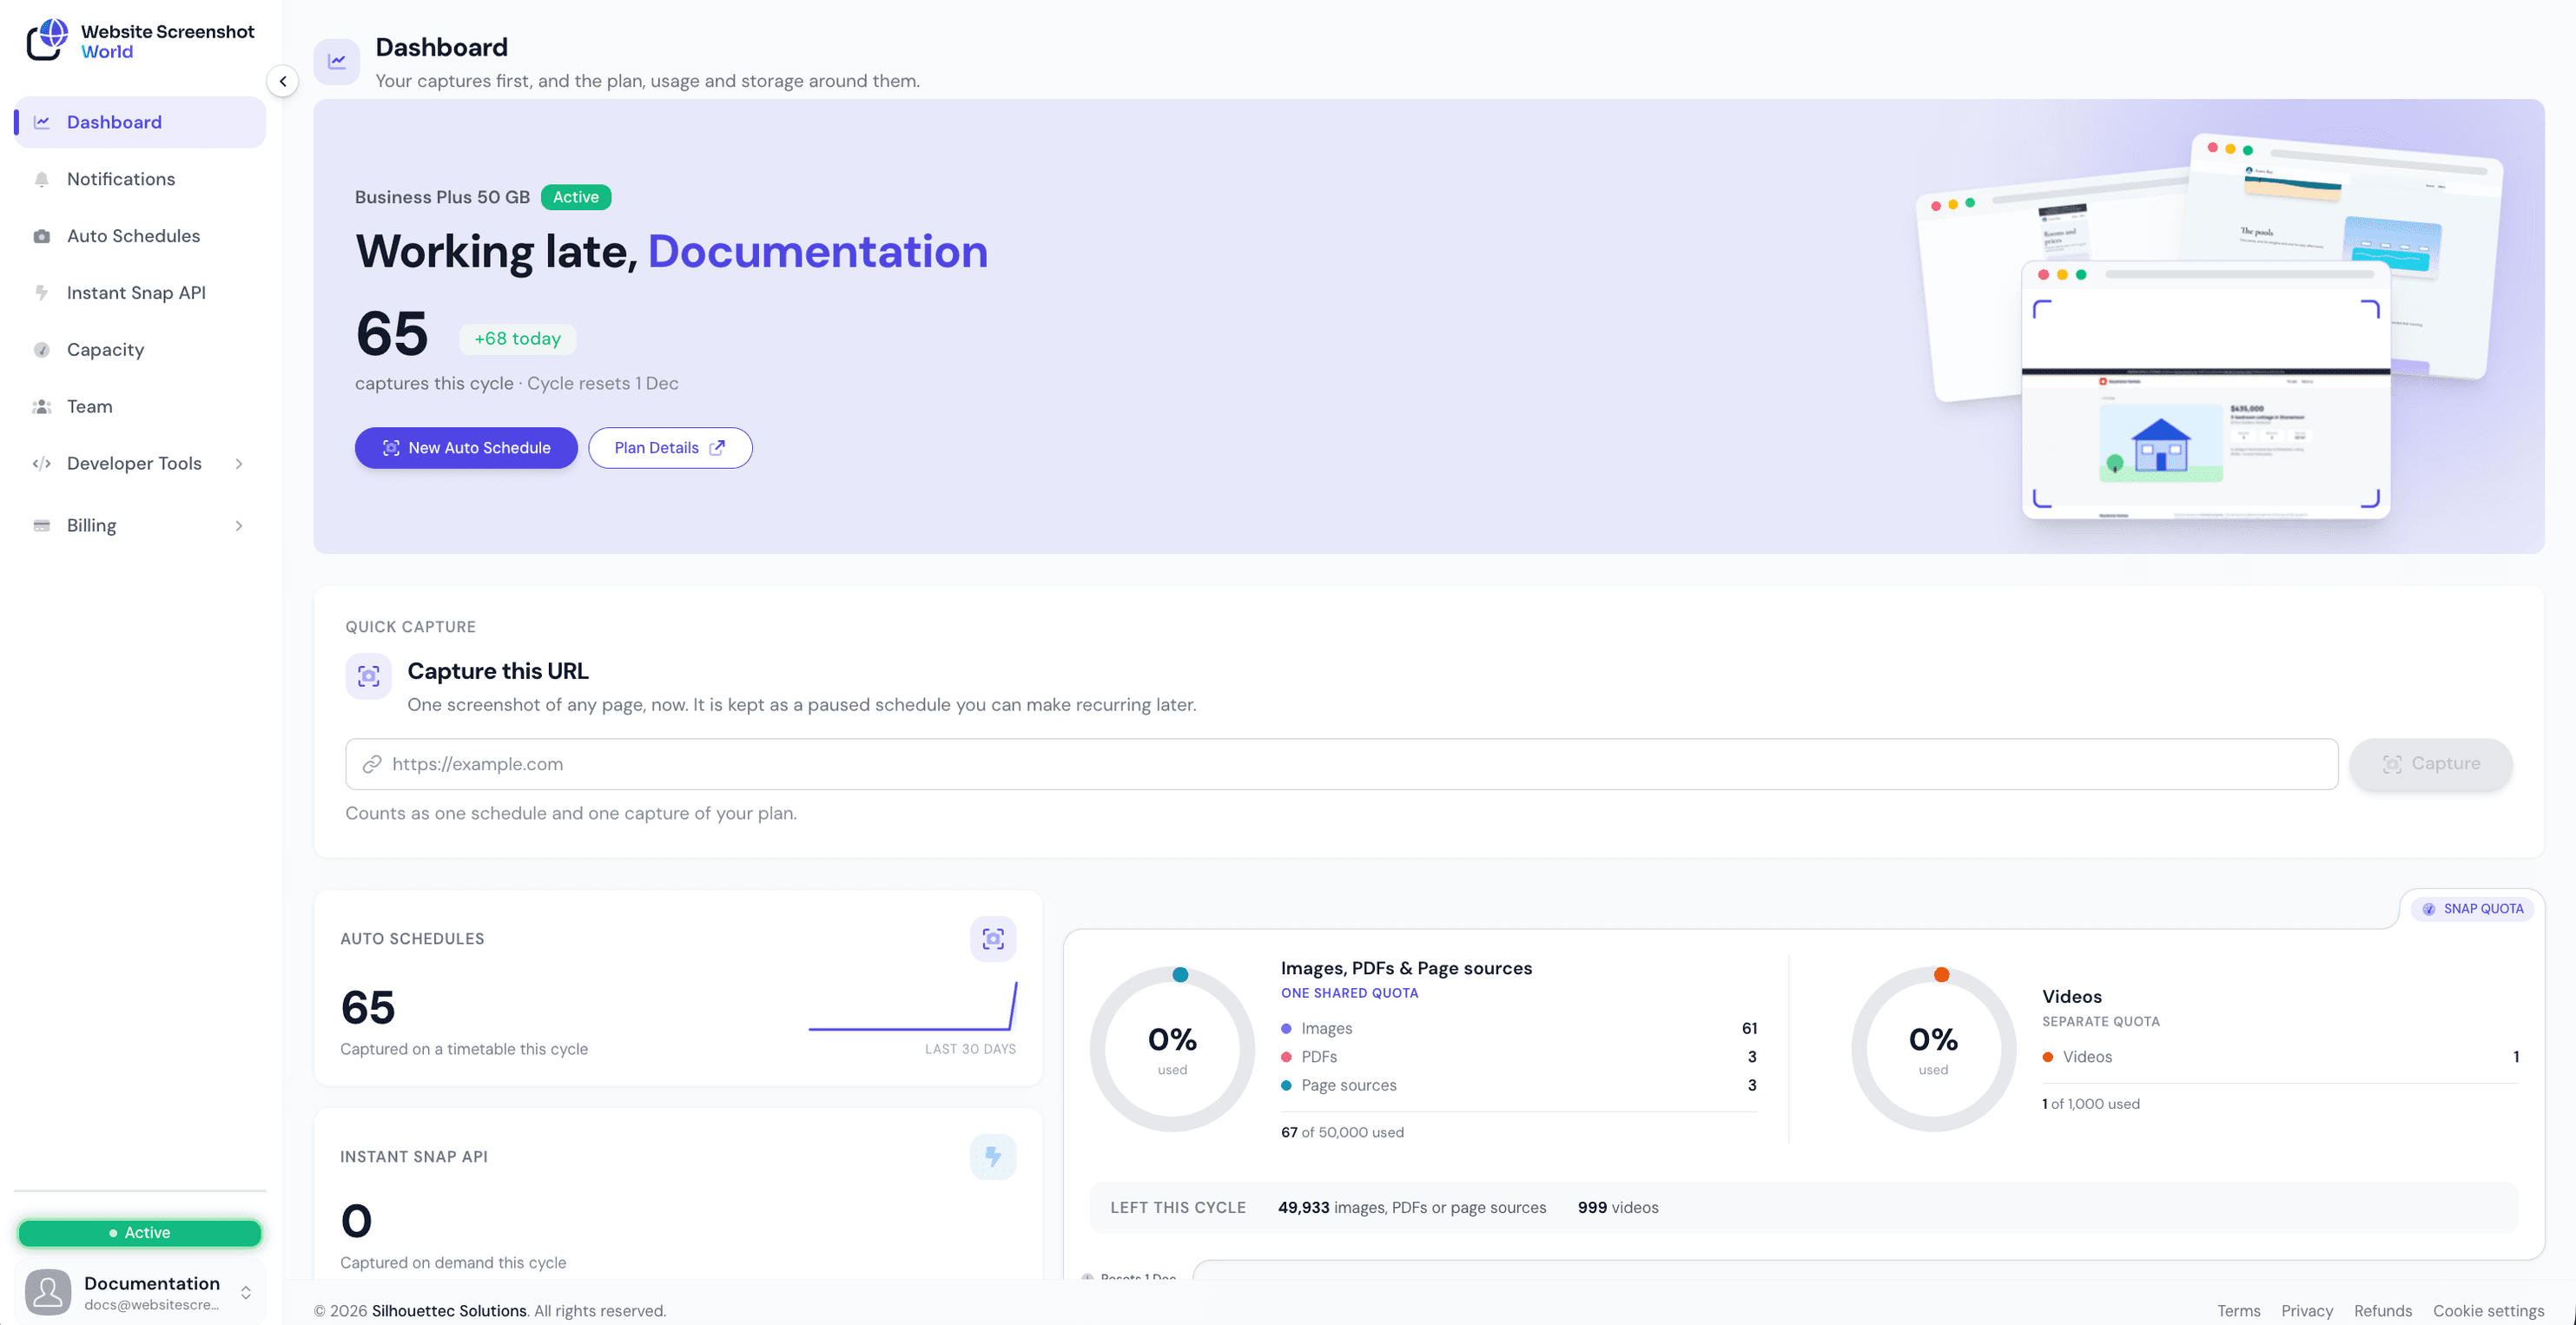Click the SNAP QUOTA tab badge
Image resolution: width=2576 pixels, height=1325 pixels.
[2473, 909]
